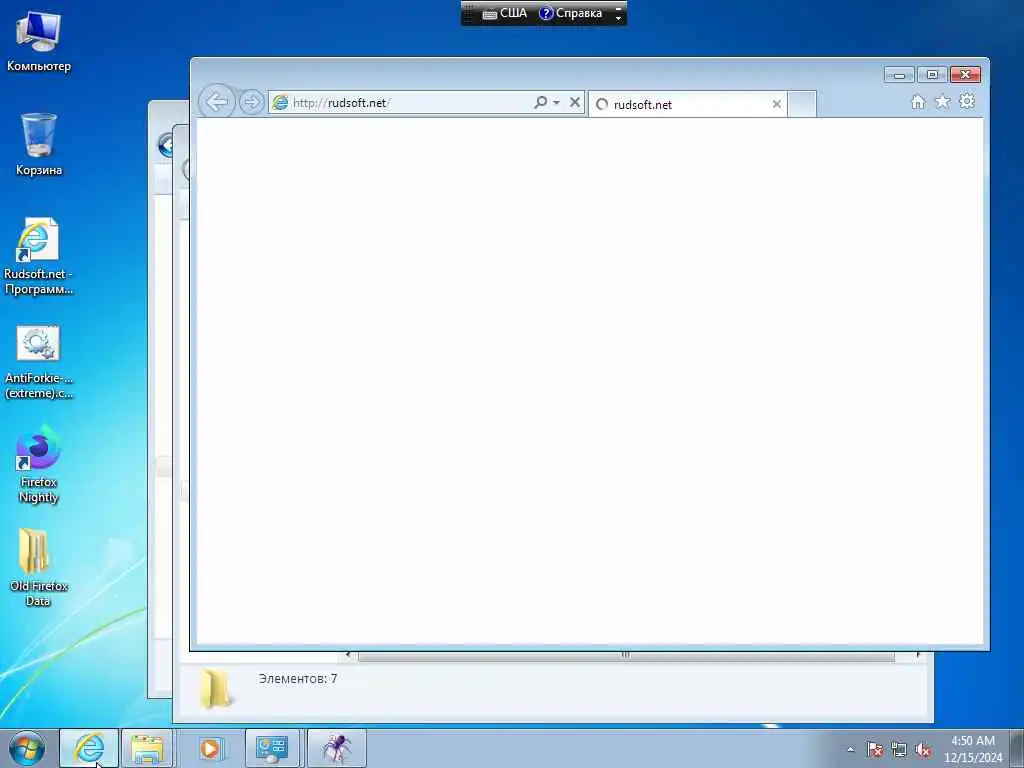1024x768 pixels.
Task: Open the file explorer taskbar button
Action: 148,748
